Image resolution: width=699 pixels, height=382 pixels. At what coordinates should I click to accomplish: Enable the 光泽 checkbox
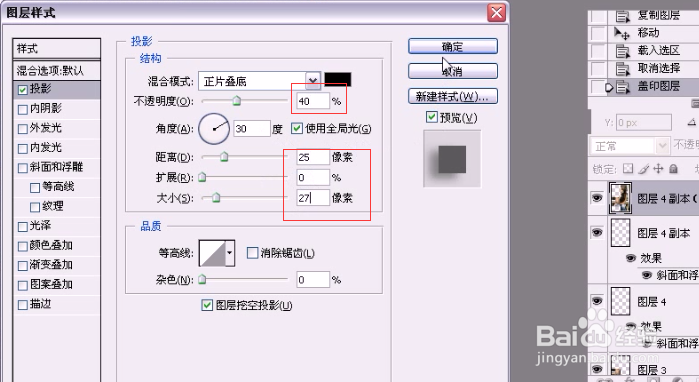point(23,227)
